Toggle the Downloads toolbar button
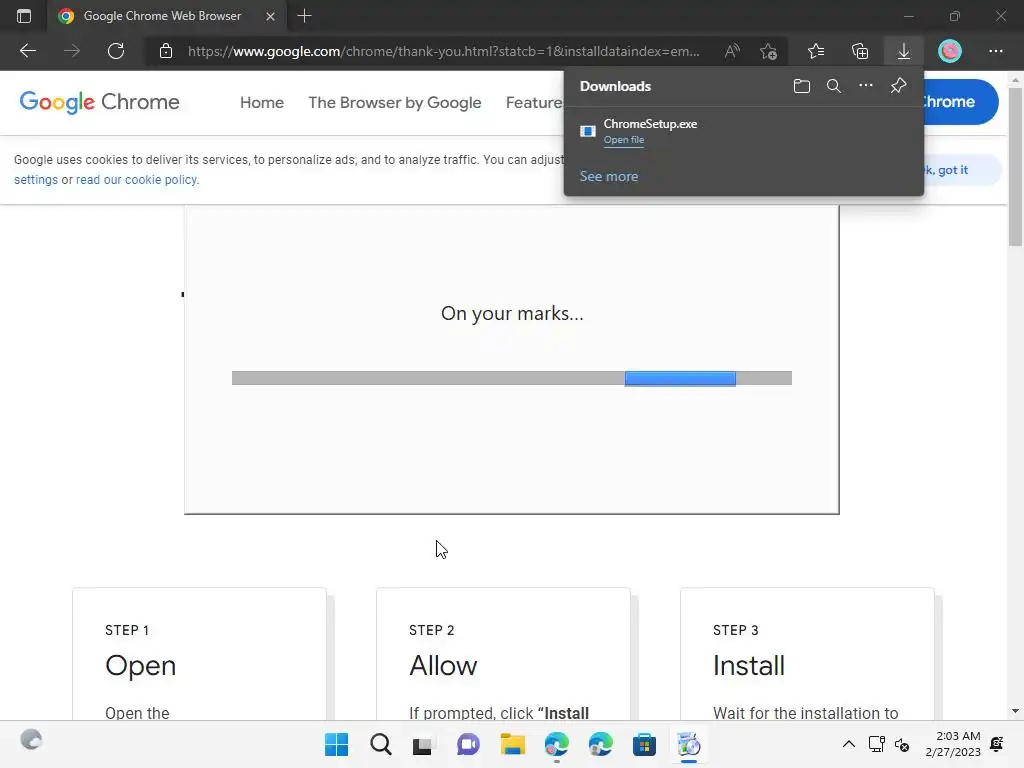The image size is (1024, 768). click(904, 51)
